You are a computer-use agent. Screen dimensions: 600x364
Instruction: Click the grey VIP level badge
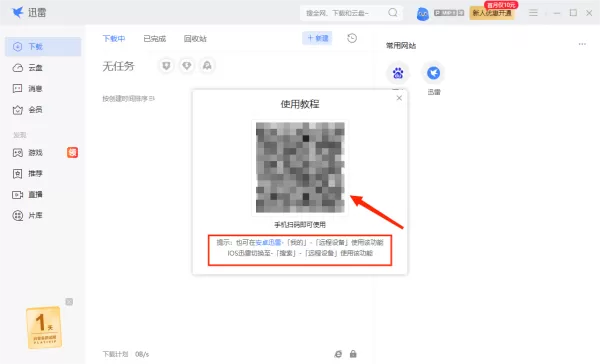click(x=449, y=13)
